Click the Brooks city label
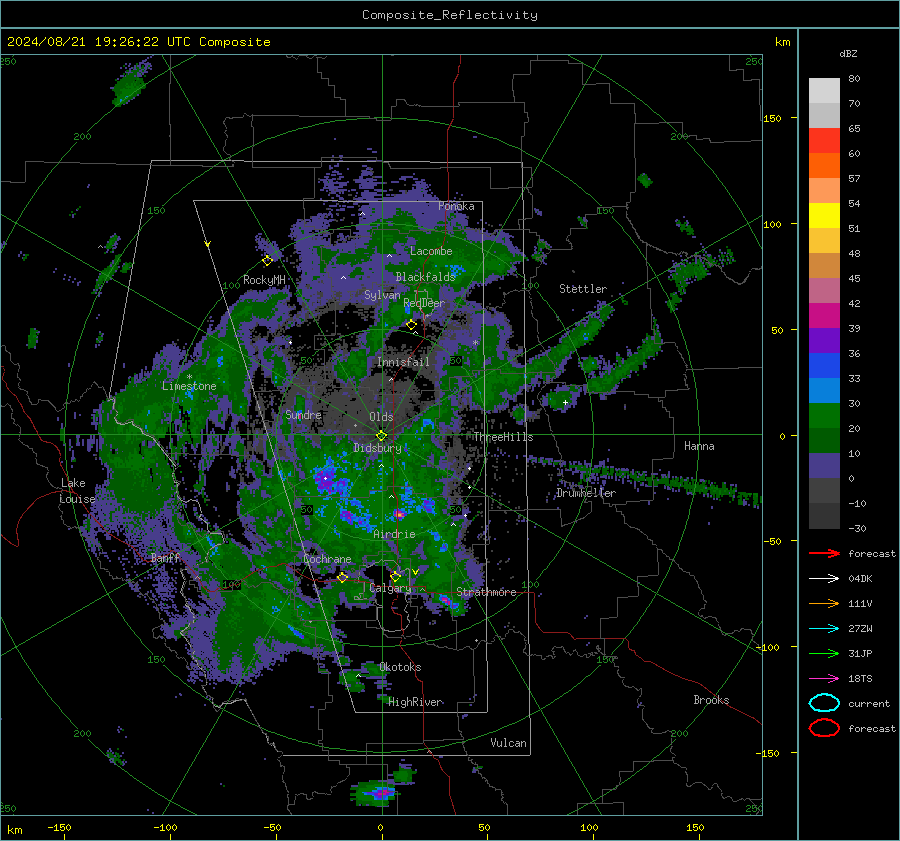Viewport: 900px width, 841px height. [711, 700]
